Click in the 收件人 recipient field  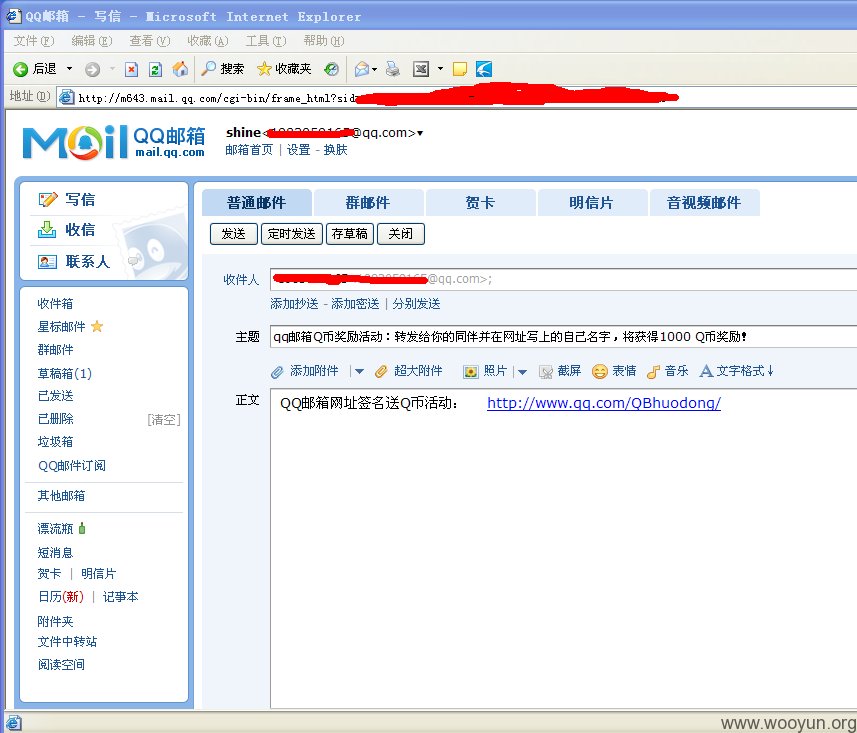tap(563, 279)
